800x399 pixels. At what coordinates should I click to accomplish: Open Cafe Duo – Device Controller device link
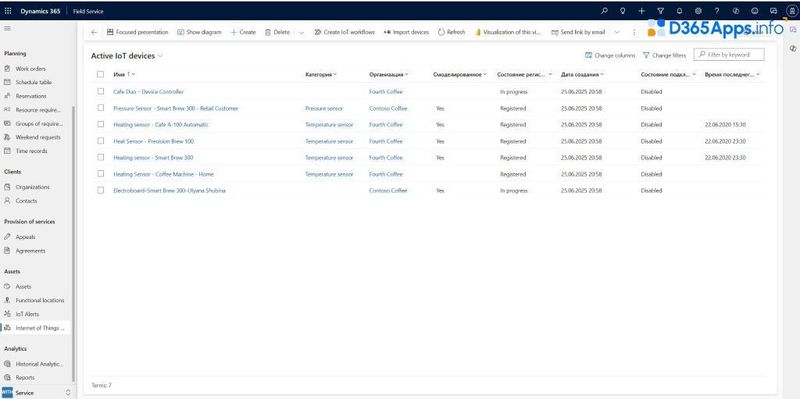coord(148,92)
